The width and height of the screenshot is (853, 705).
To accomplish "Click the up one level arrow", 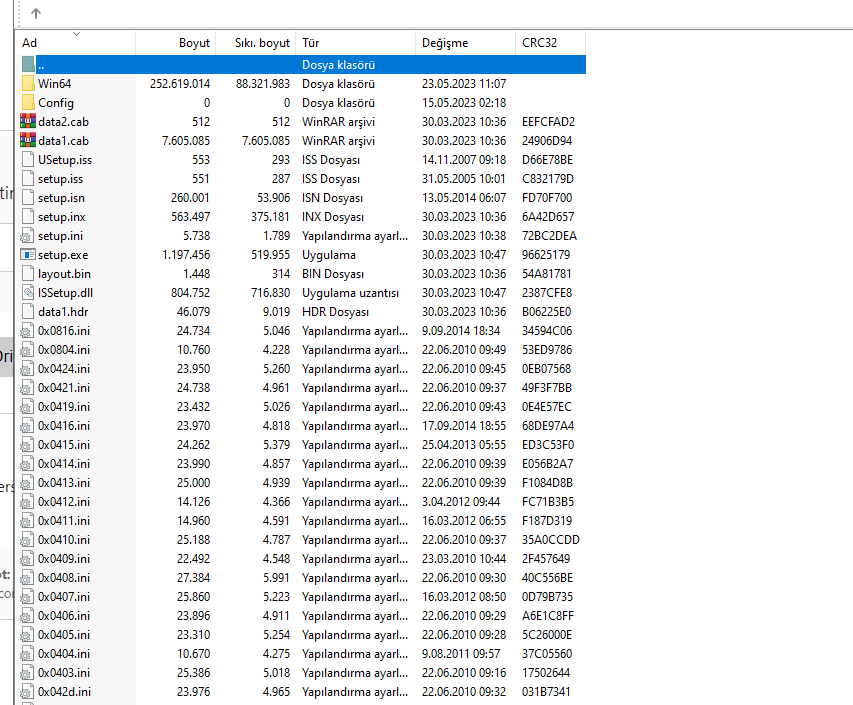I will pyautogui.click(x=36, y=13).
